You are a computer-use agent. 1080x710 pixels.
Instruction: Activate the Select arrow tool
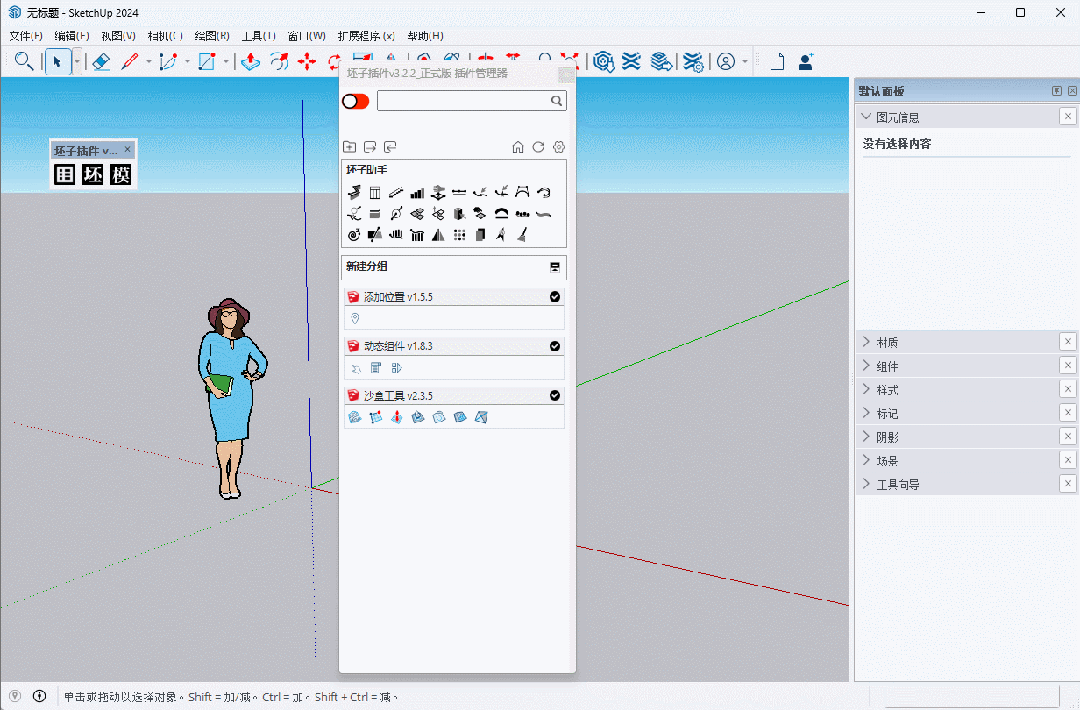click(58, 62)
